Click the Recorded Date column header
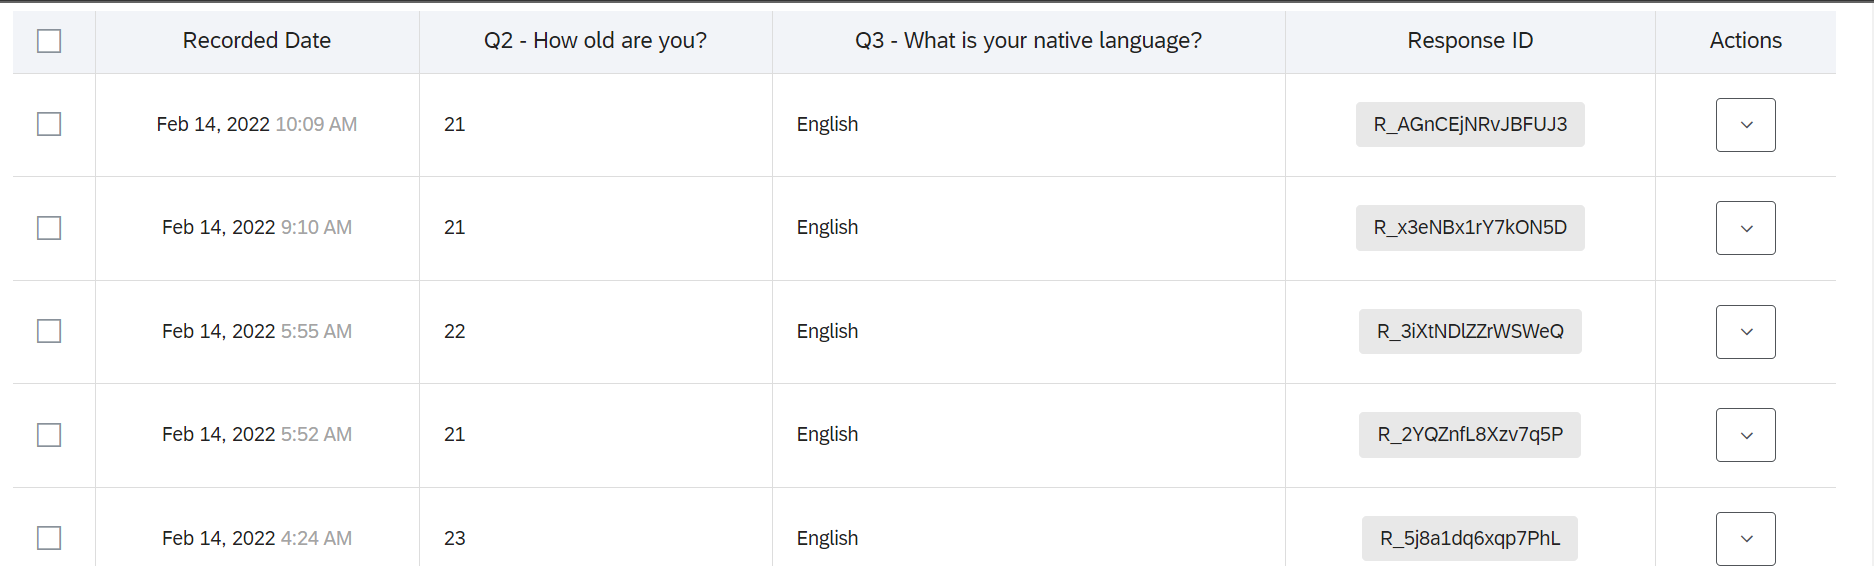 point(257,41)
